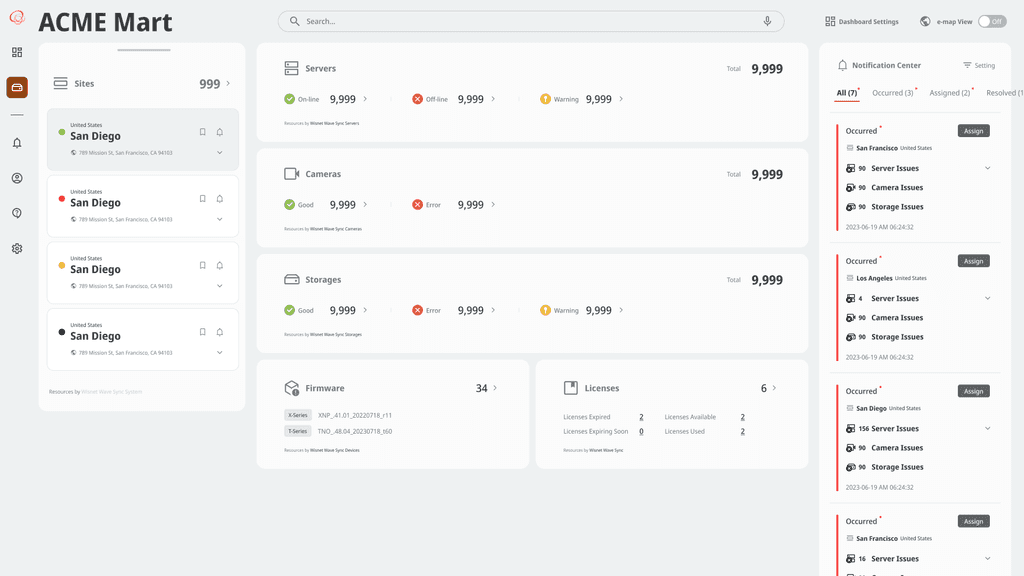Screen dimensions: 1024x576
Task: Expand the green-status San Diego site card
Action: 220,153
